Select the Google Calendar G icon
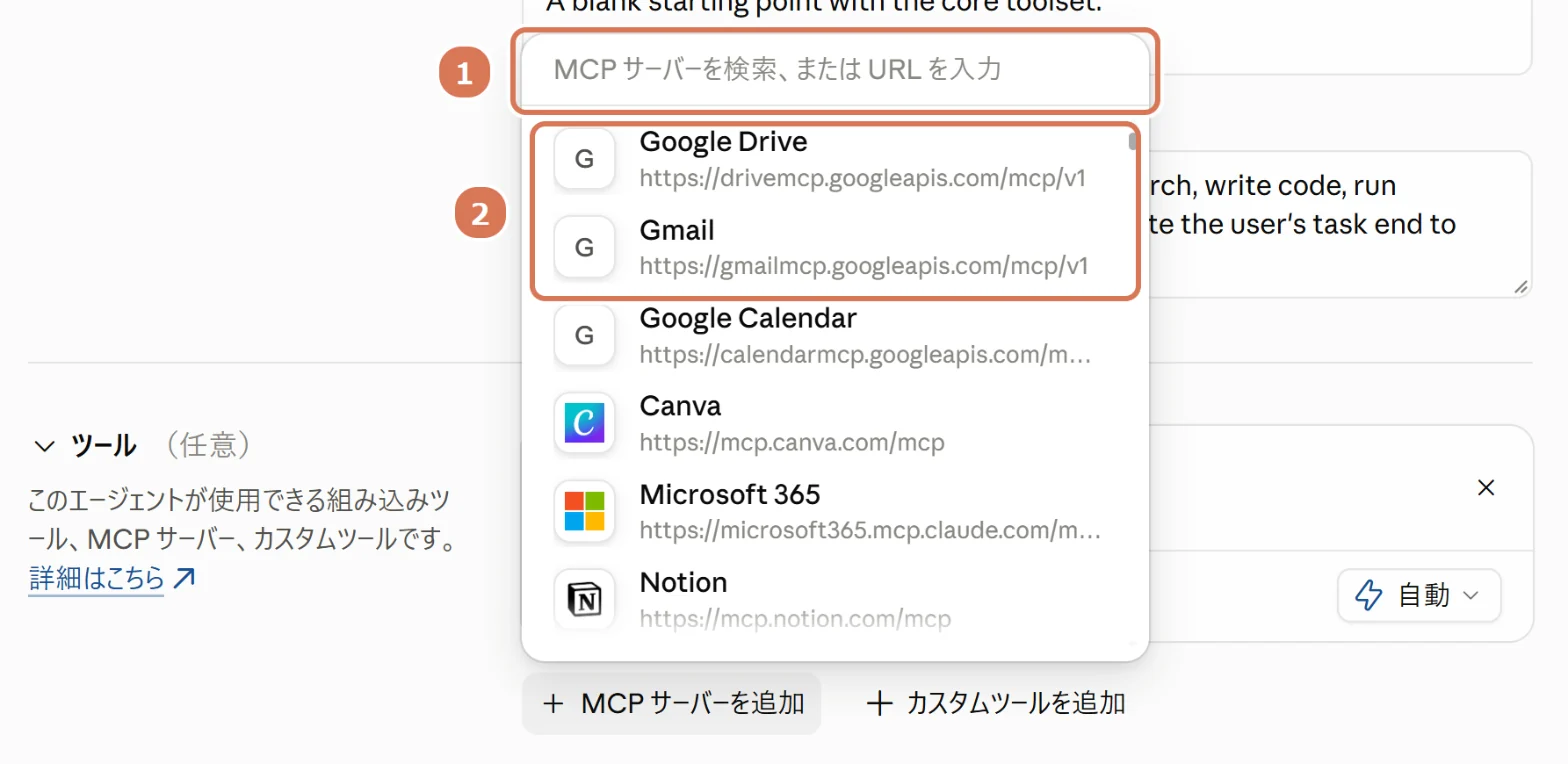The height and width of the screenshot is (764, 1568). 584,335
